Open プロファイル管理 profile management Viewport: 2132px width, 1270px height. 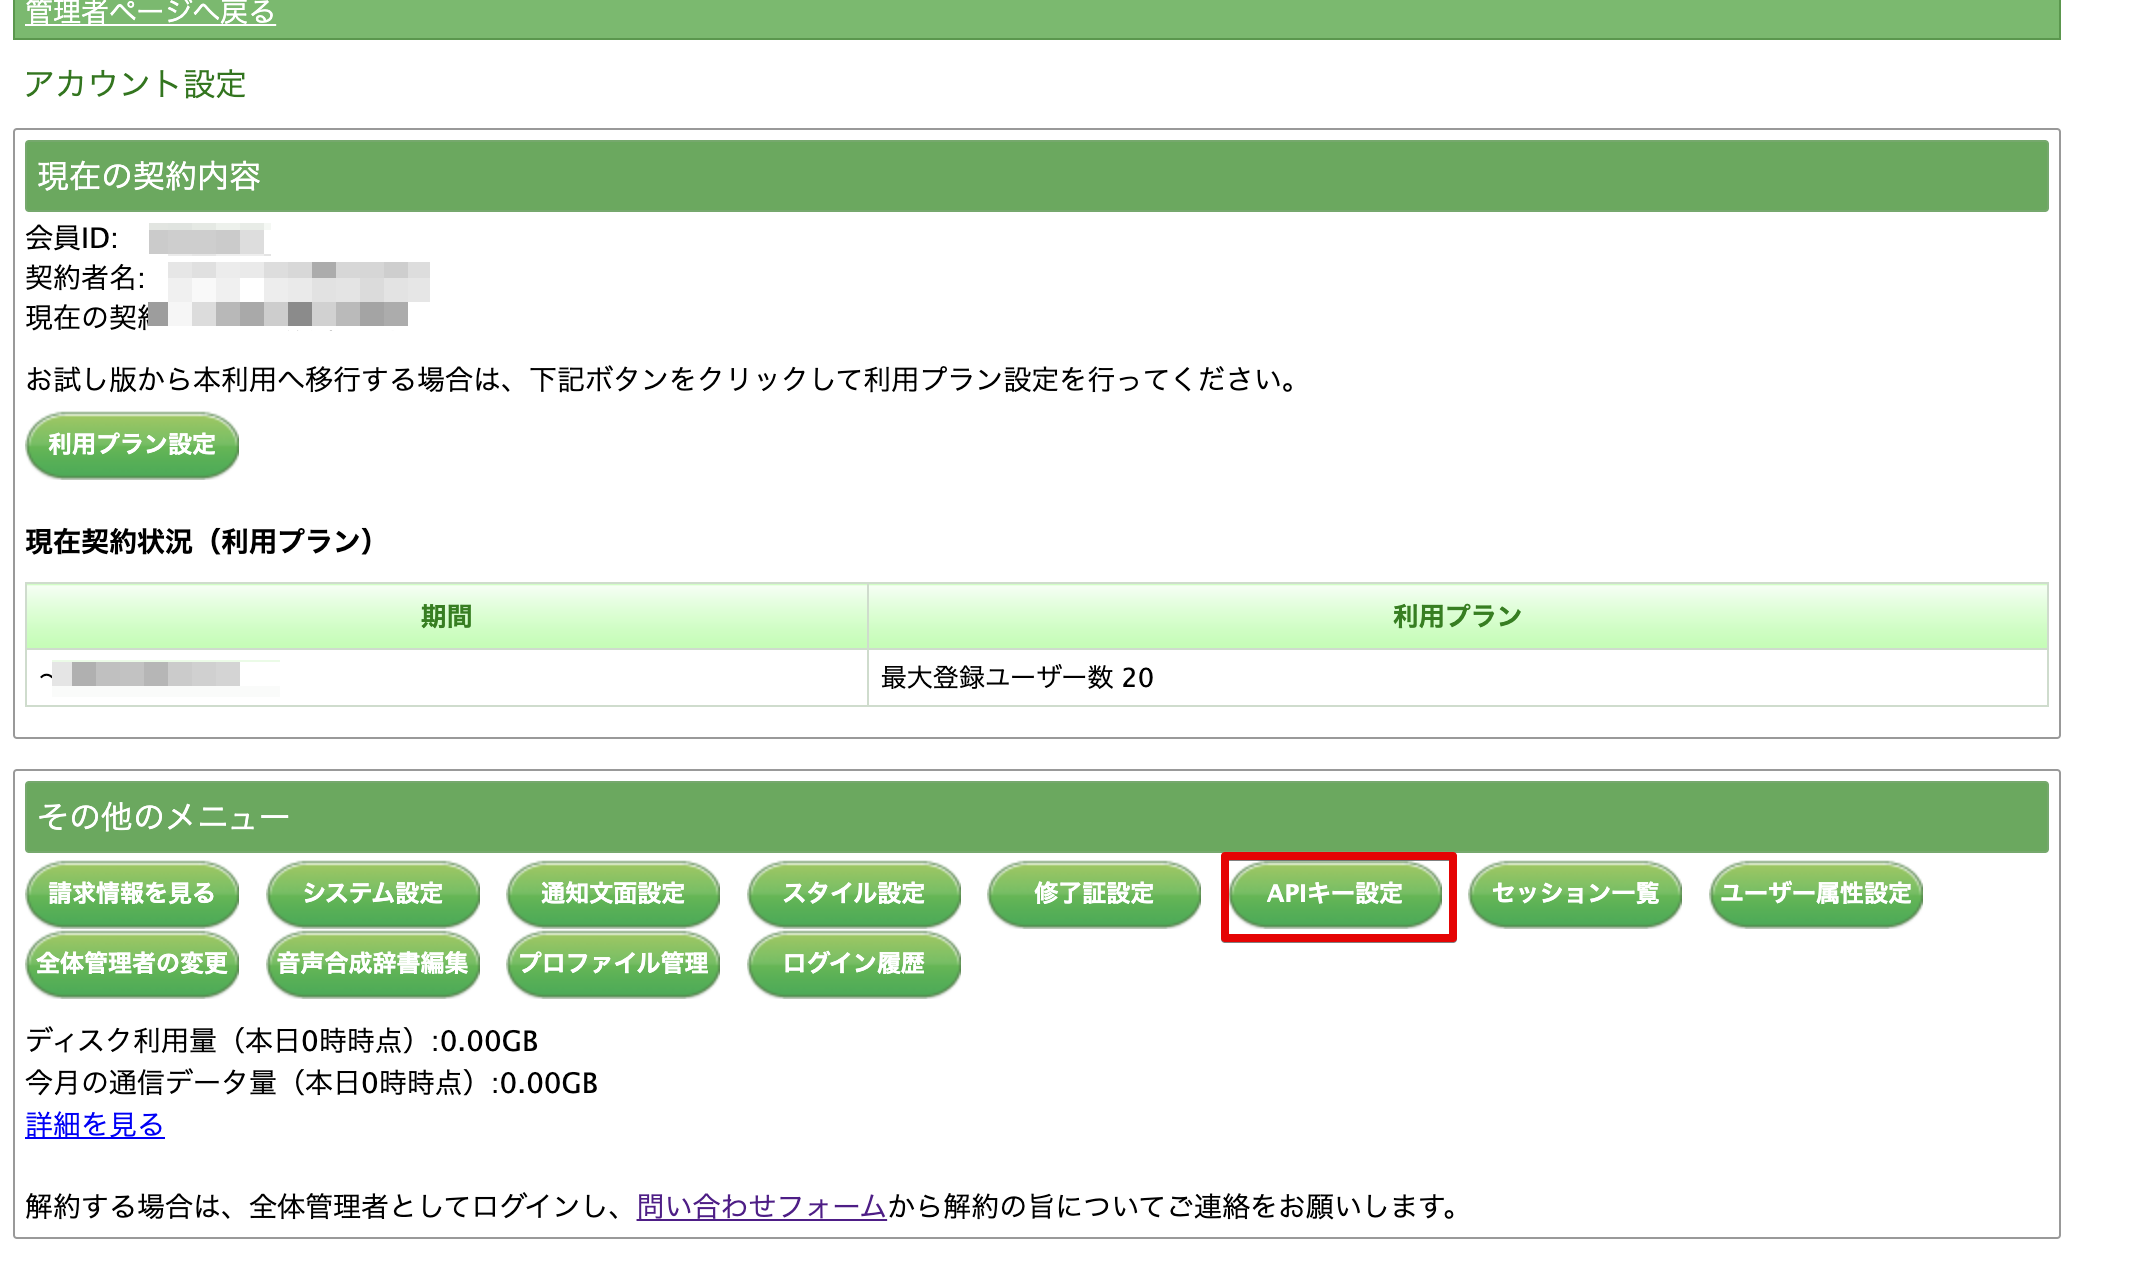click(613, 963)
